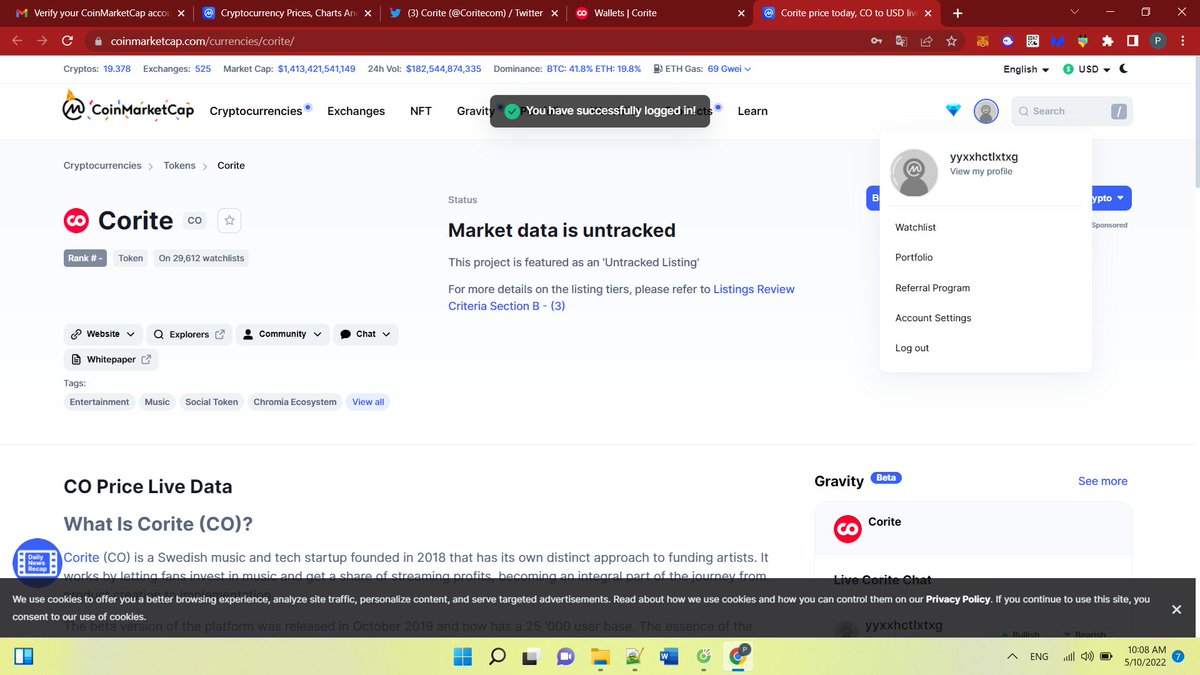This screenshot has width=1200, height=675.
Task: Click See more in Gravity section
Action: [x=1103, y=481]
